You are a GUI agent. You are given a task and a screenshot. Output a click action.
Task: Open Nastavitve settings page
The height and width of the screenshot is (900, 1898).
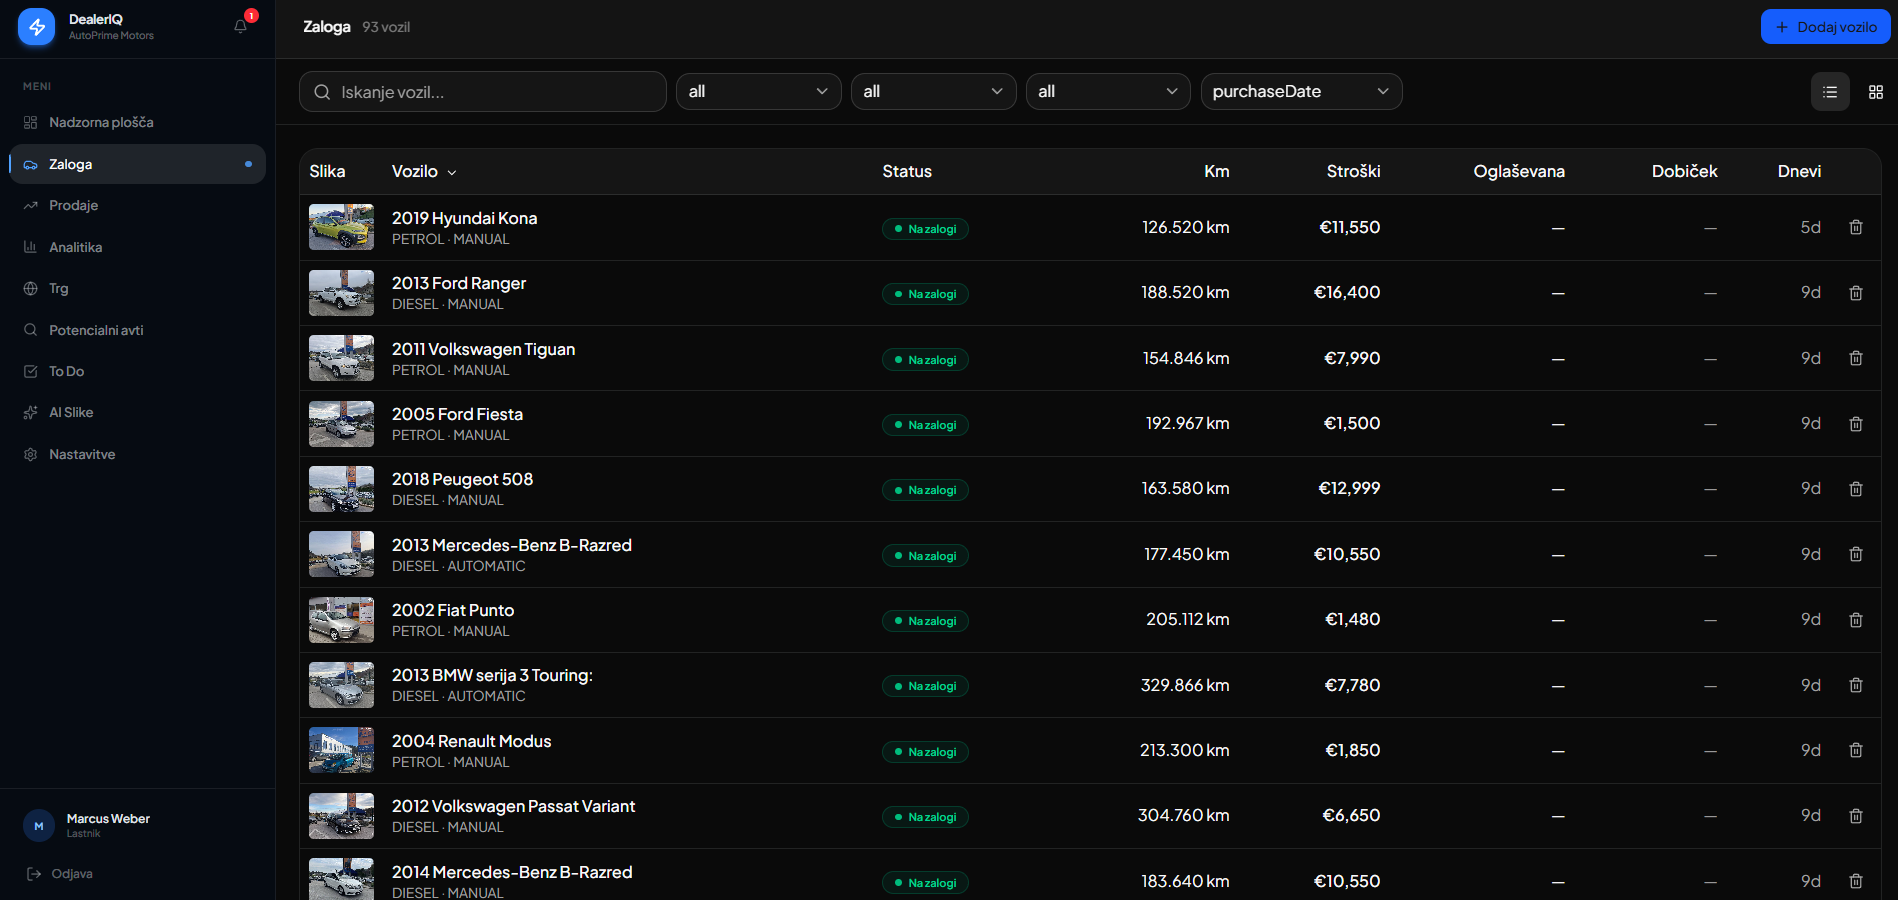[x=82, y=455]
